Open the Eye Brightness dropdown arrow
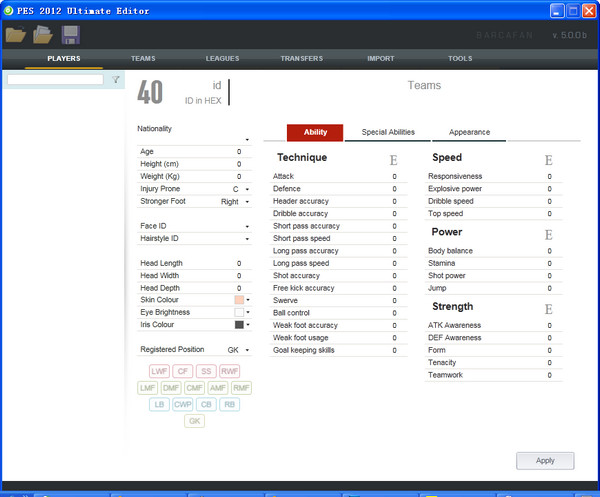 pos(248,312)
